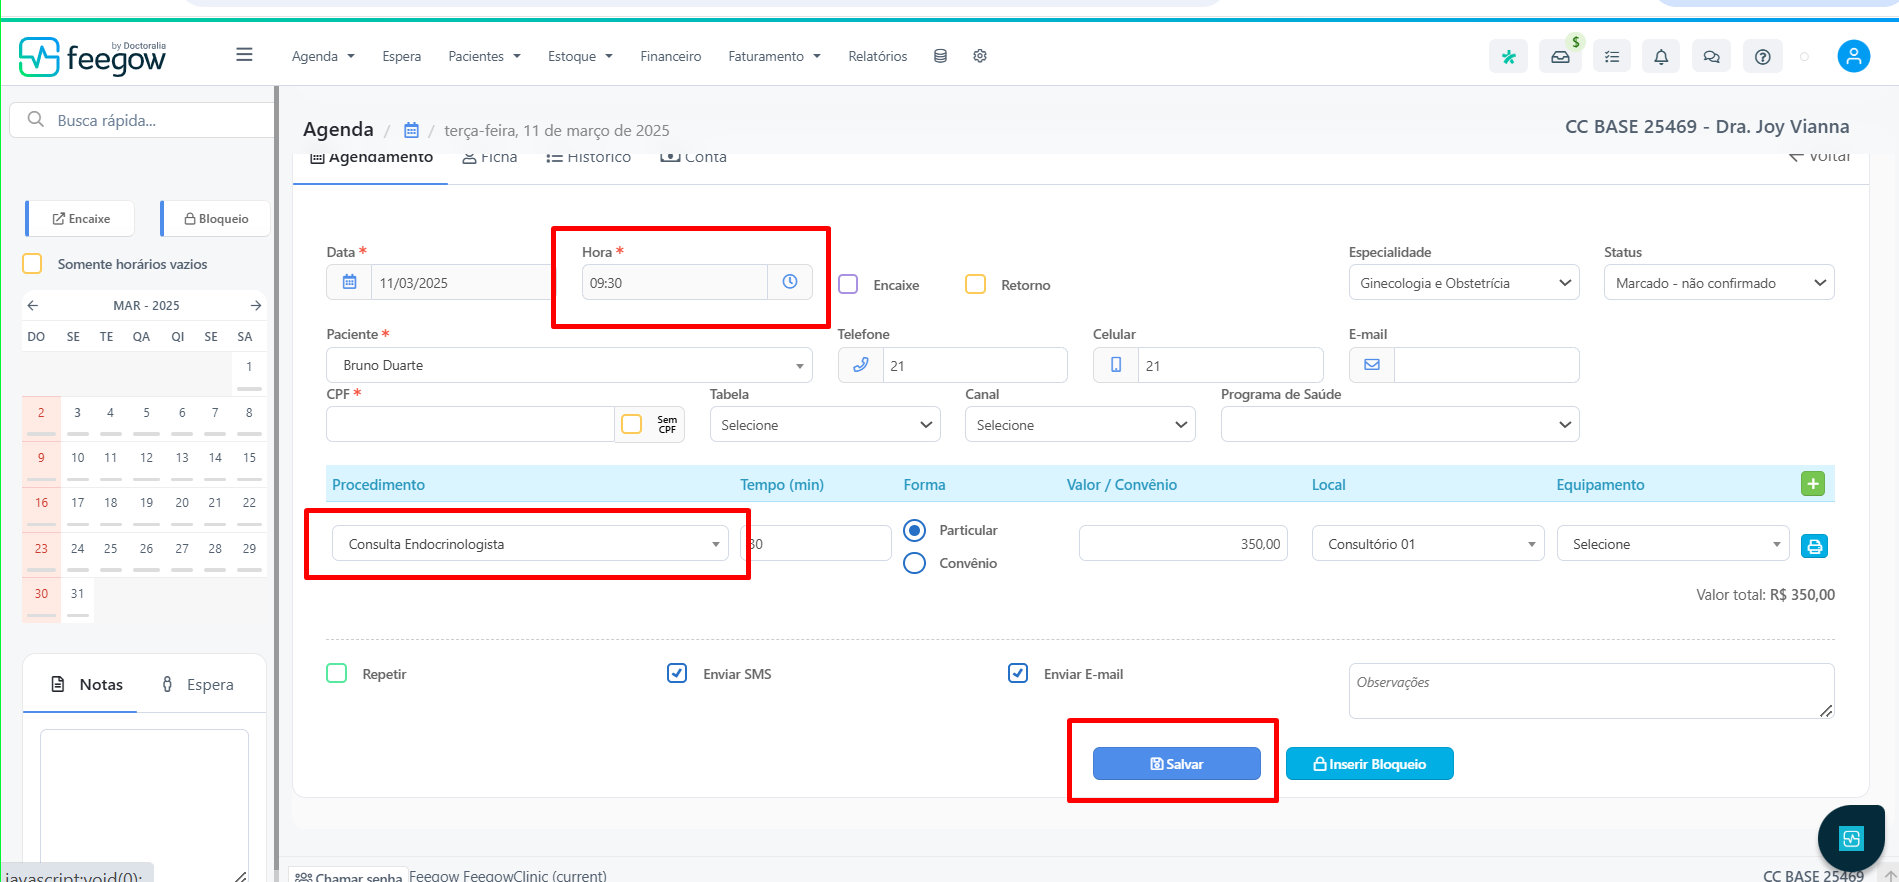1899x882 pixels.
Task: Open settings gear in top menu
Action: tap(980, 56)
